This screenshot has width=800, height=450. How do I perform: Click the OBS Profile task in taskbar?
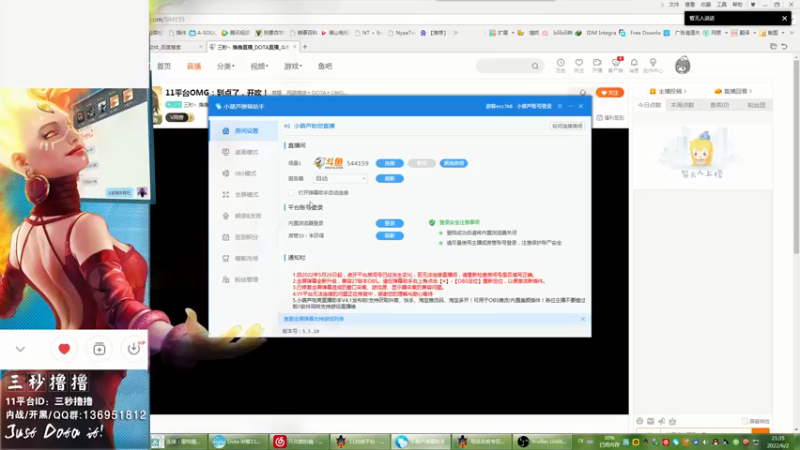tap(542, 441)
